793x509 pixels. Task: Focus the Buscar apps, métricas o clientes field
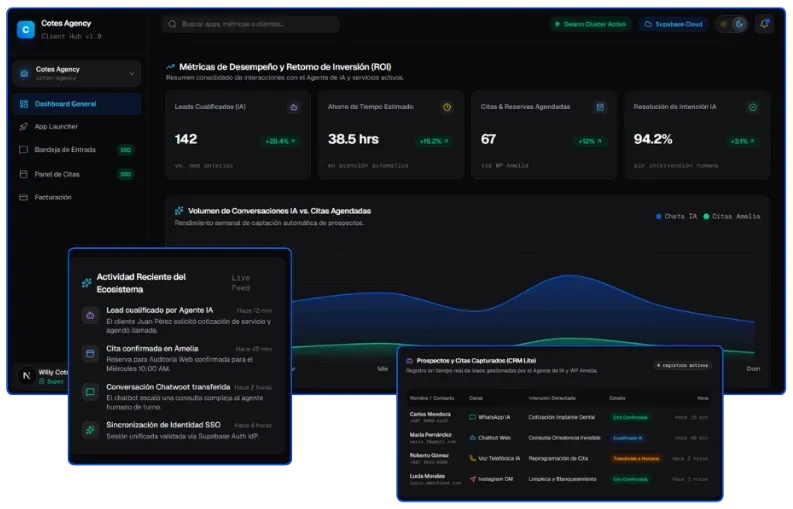(251, 24)
